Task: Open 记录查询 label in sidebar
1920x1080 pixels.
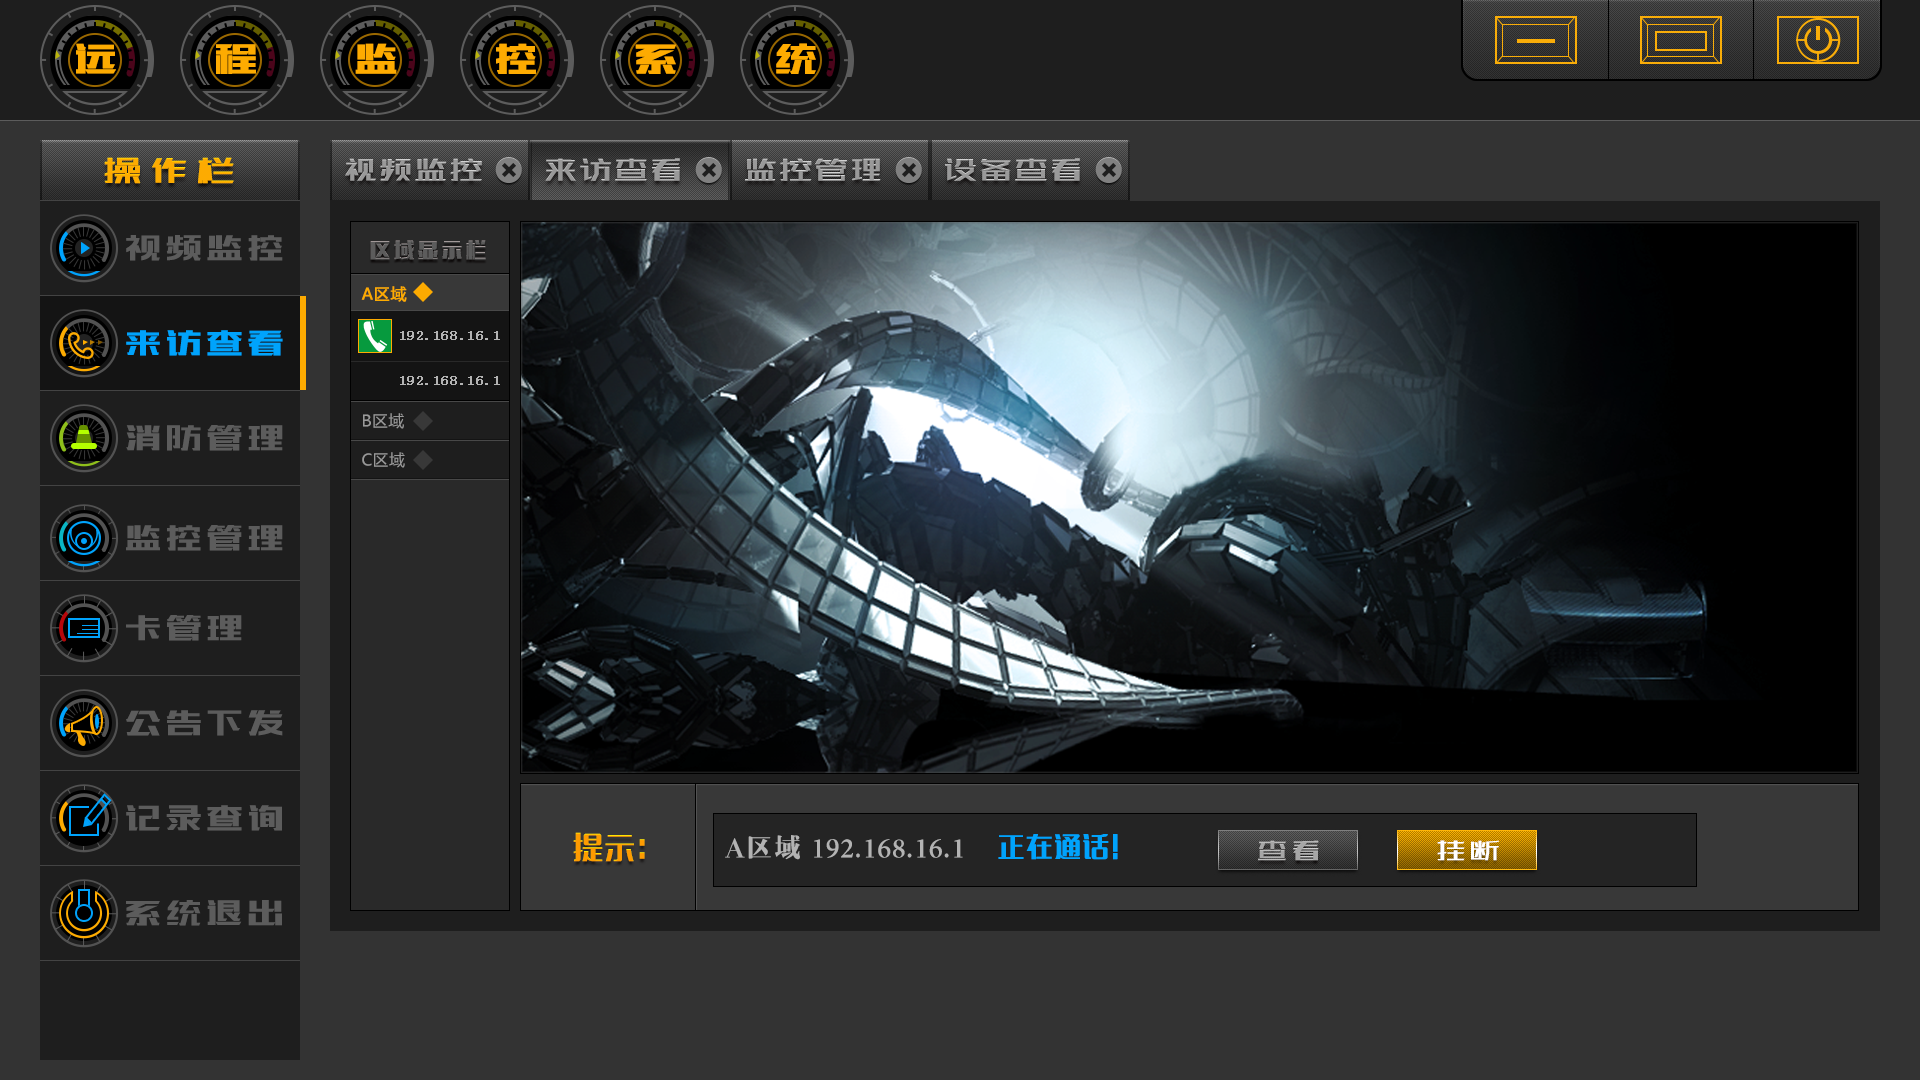Action: point(204,818)
